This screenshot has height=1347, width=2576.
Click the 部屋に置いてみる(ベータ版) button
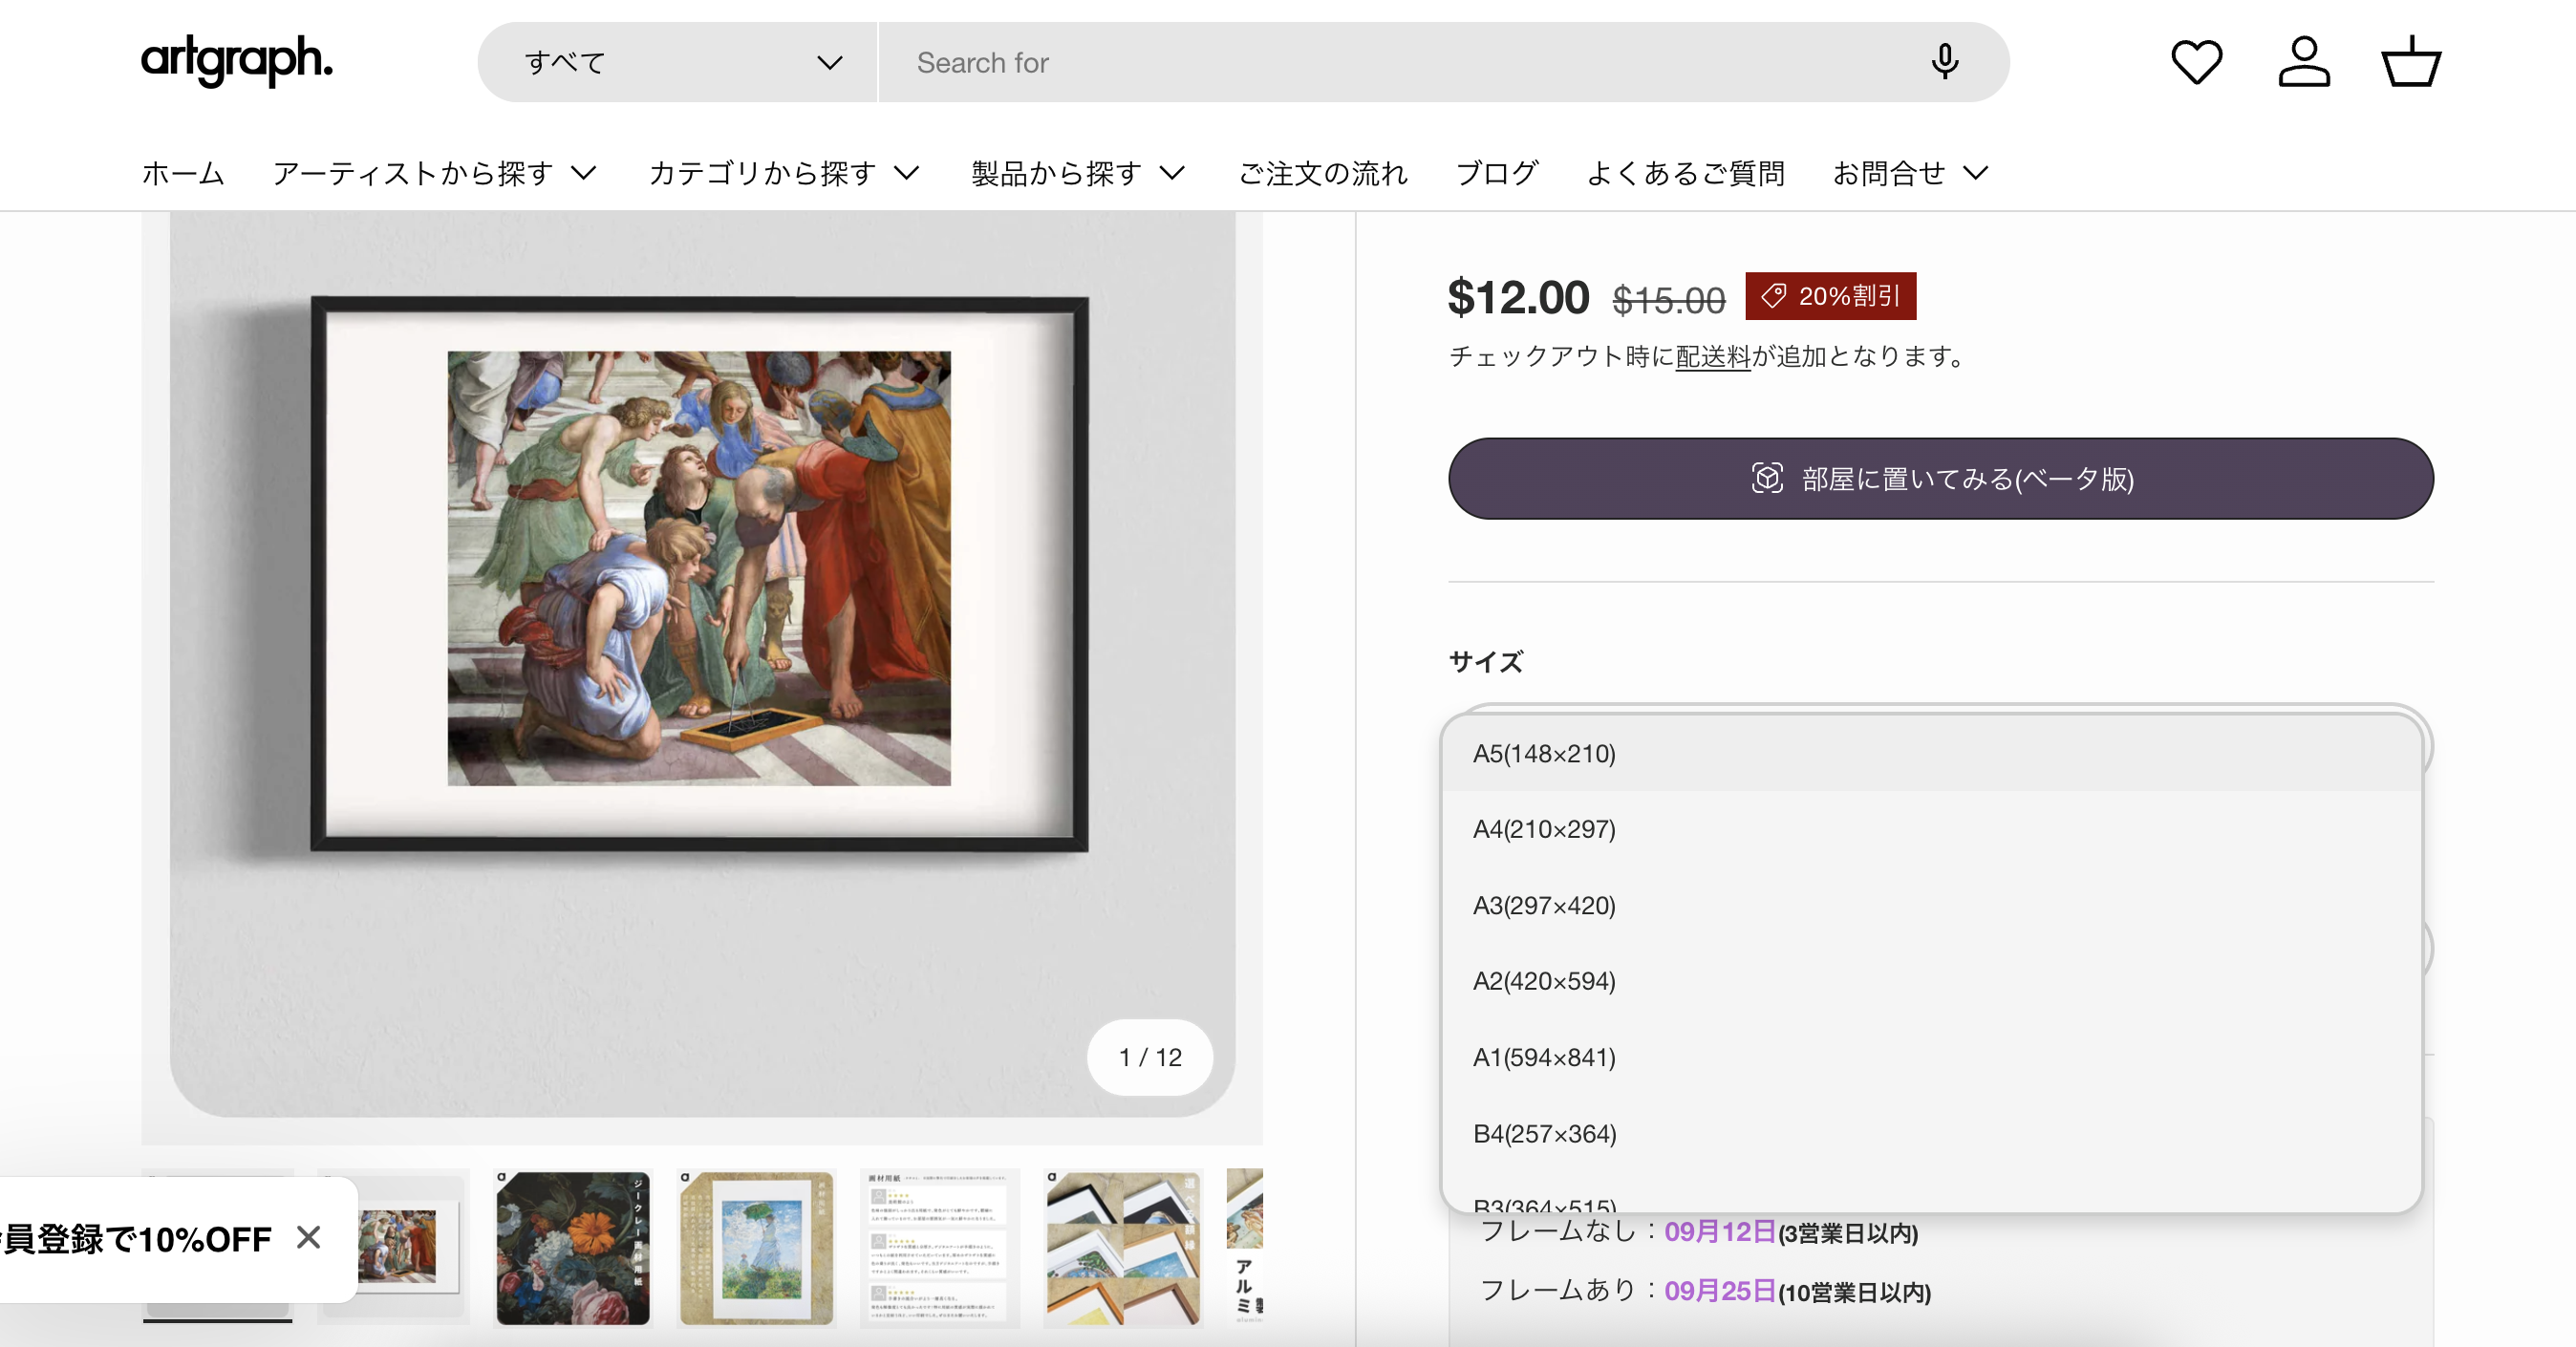tap(1940, 479)
